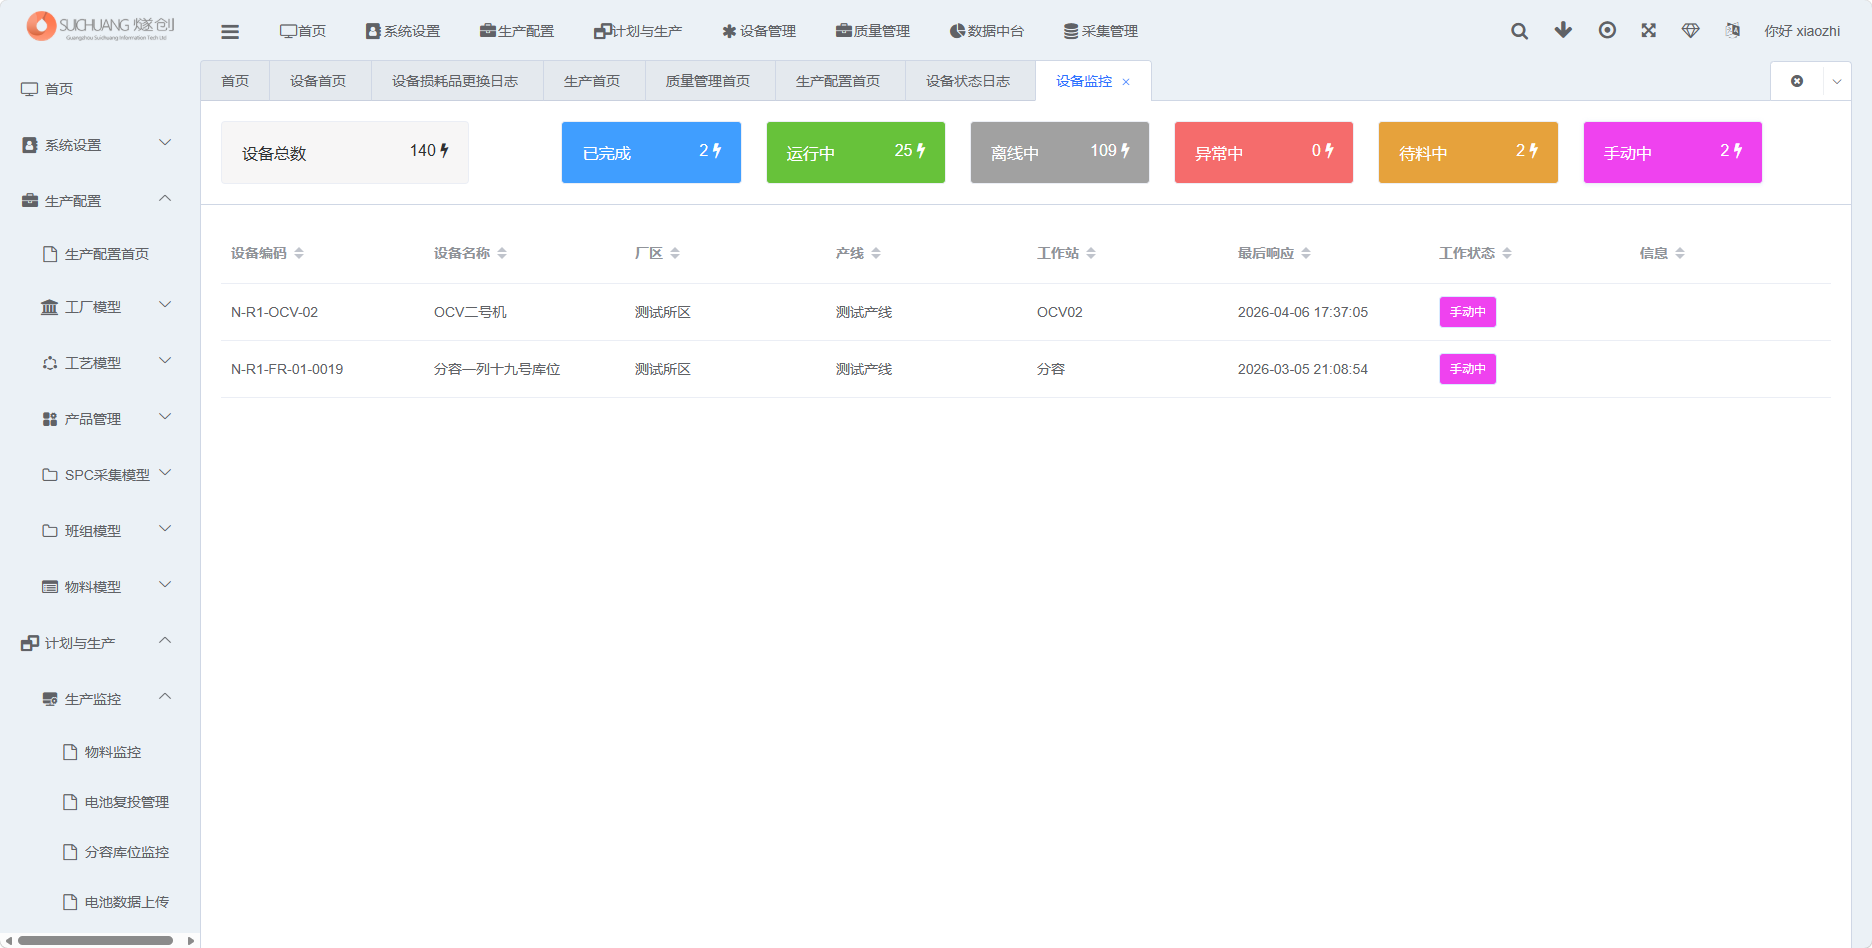Sort by 最后响应 column sort icon

[1306, 253]
